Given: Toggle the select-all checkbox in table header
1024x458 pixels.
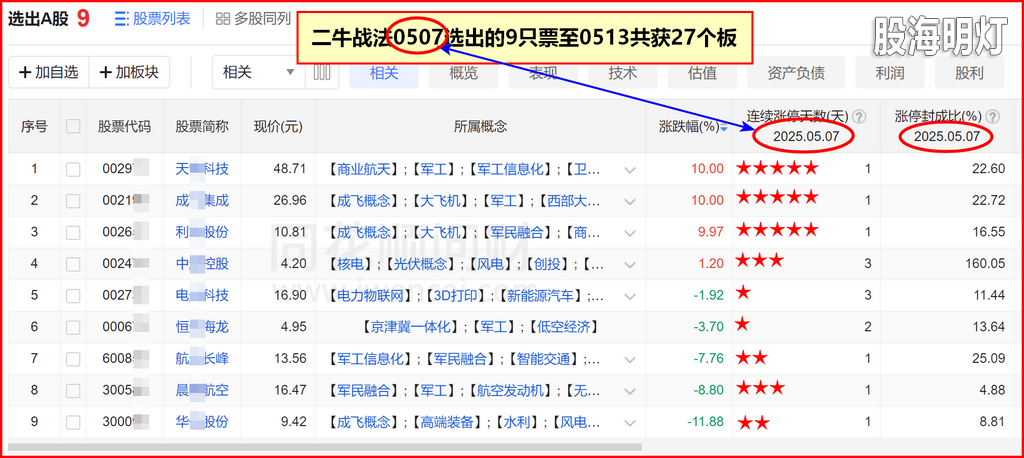Looking at the screenshot, I should click(x=73, y=126).
